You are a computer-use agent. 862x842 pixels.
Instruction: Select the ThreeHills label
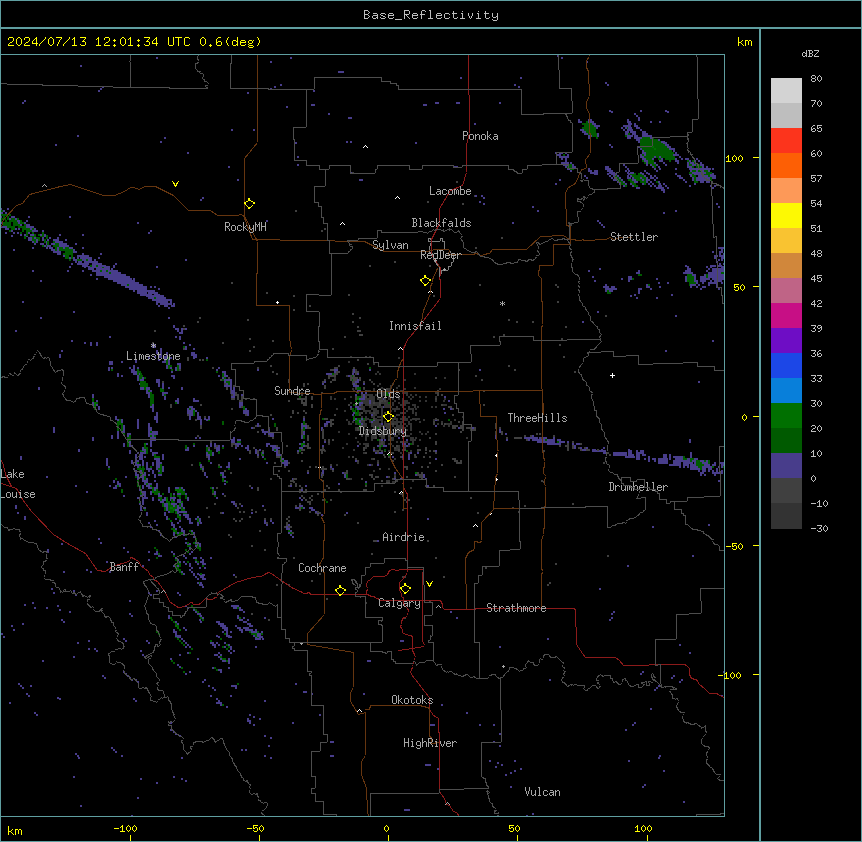pos(537,418)
